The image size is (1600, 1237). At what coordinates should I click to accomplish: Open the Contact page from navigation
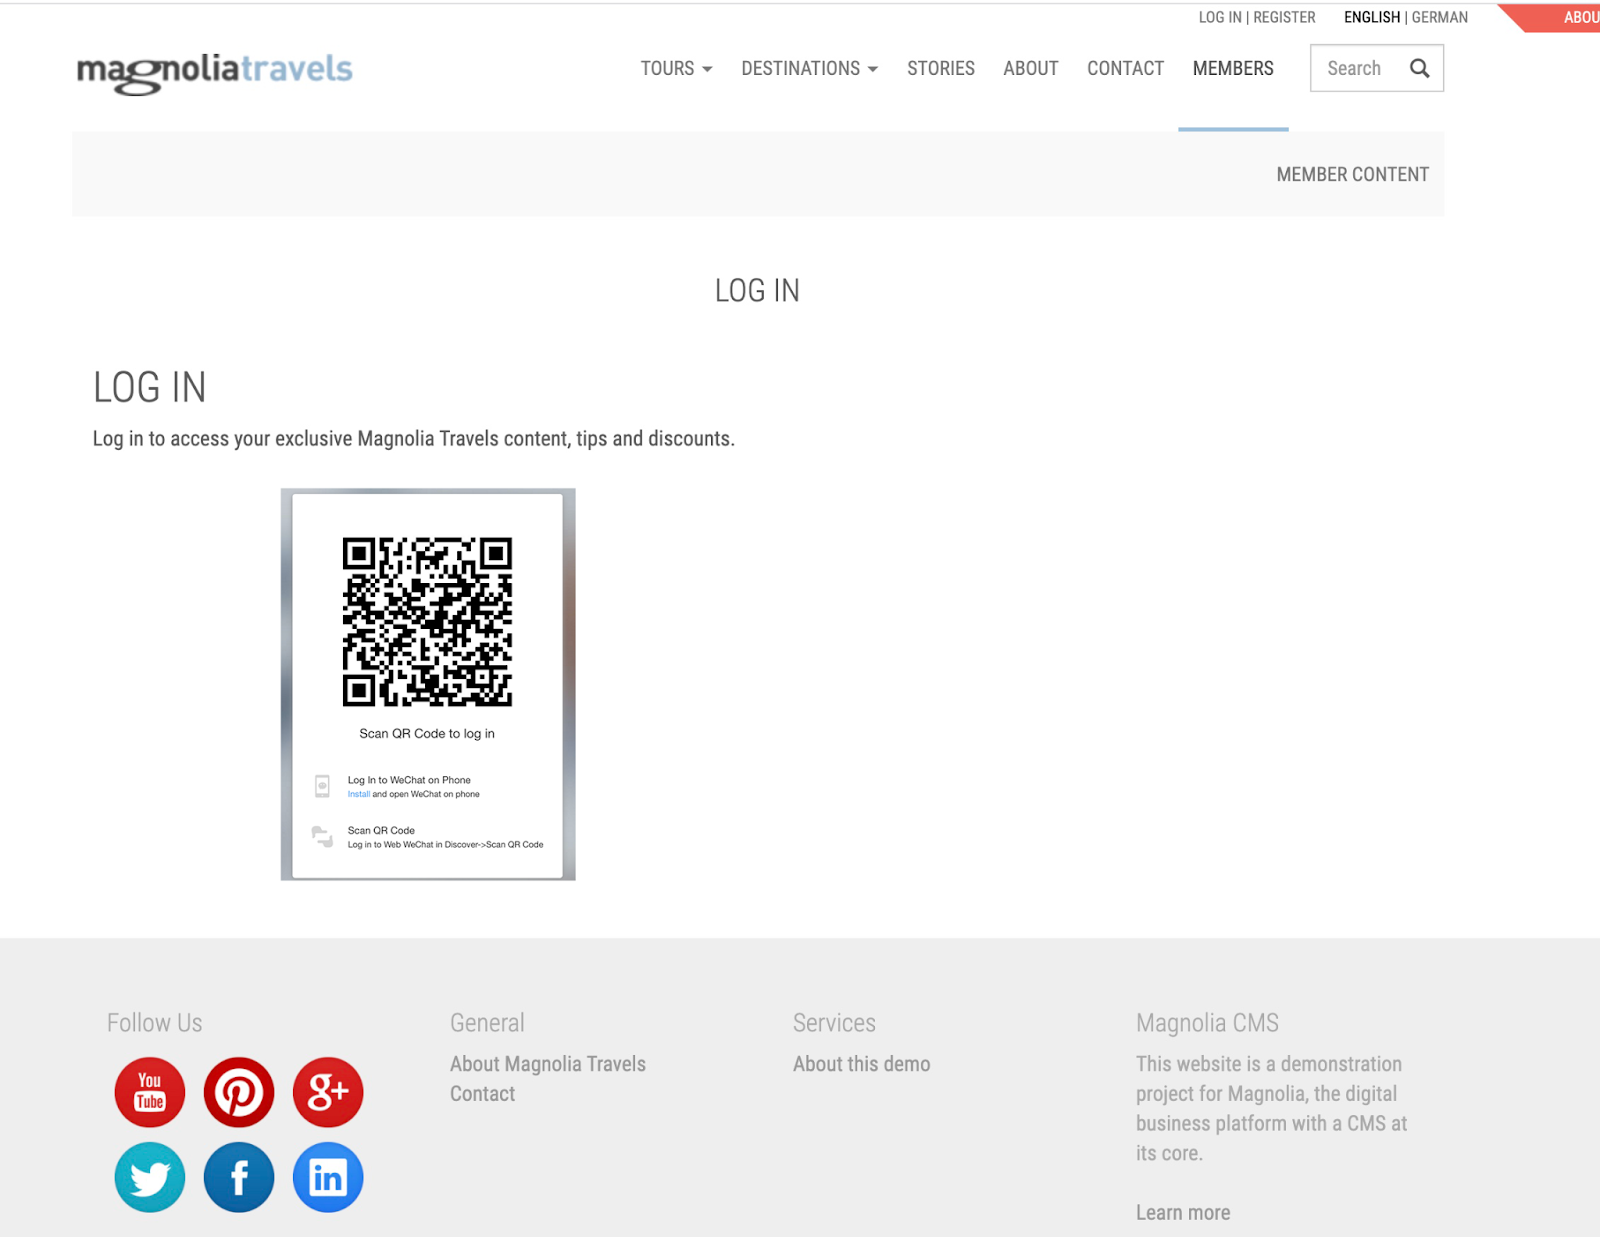[1125, 68]
